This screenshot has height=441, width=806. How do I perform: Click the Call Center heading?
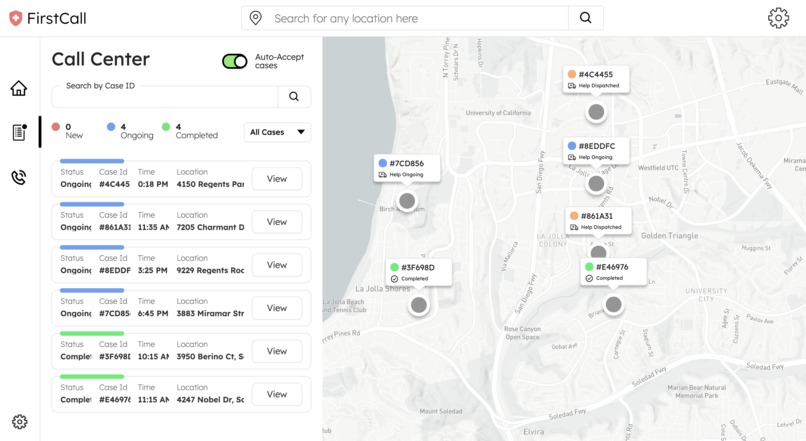pos(101,59)
